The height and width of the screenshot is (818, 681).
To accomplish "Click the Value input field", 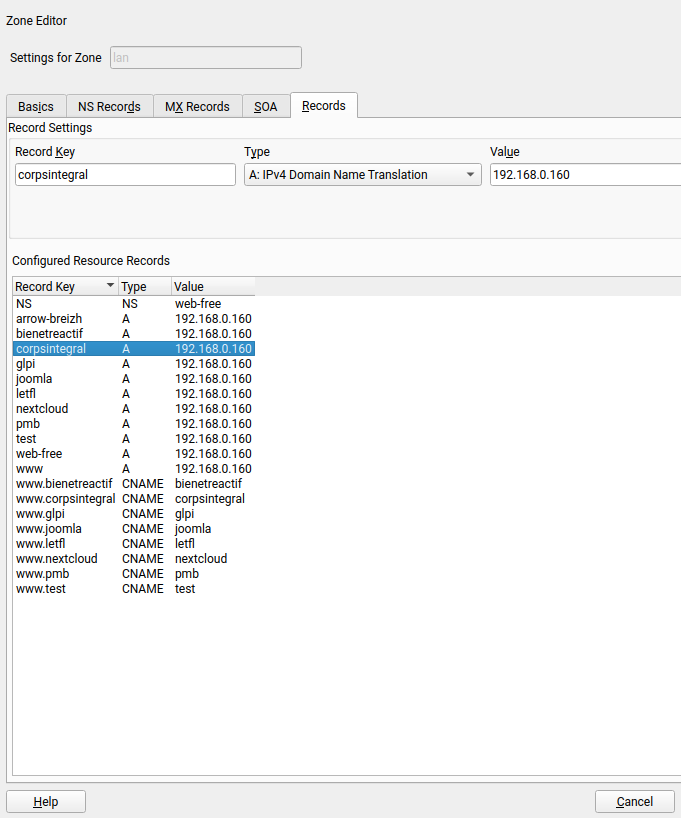I will 586,175.
